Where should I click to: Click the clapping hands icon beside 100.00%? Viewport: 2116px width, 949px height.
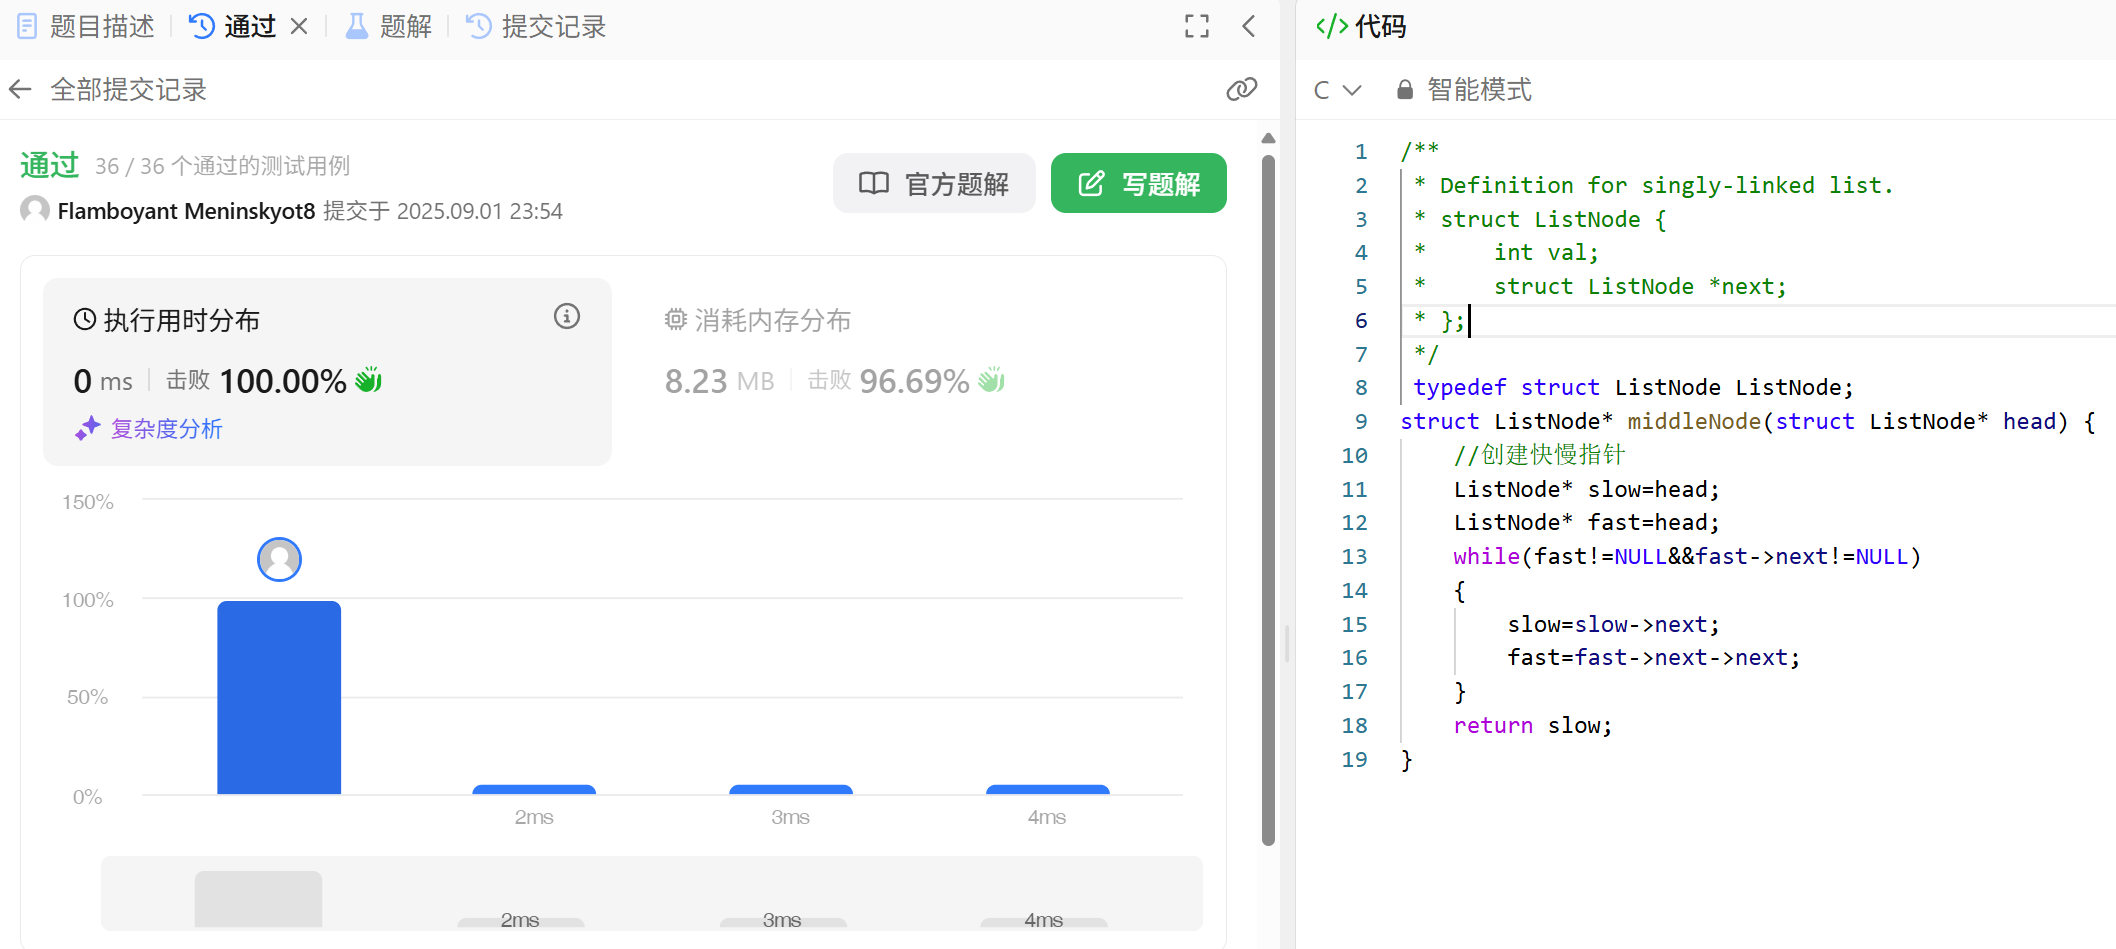coord(369,380)
